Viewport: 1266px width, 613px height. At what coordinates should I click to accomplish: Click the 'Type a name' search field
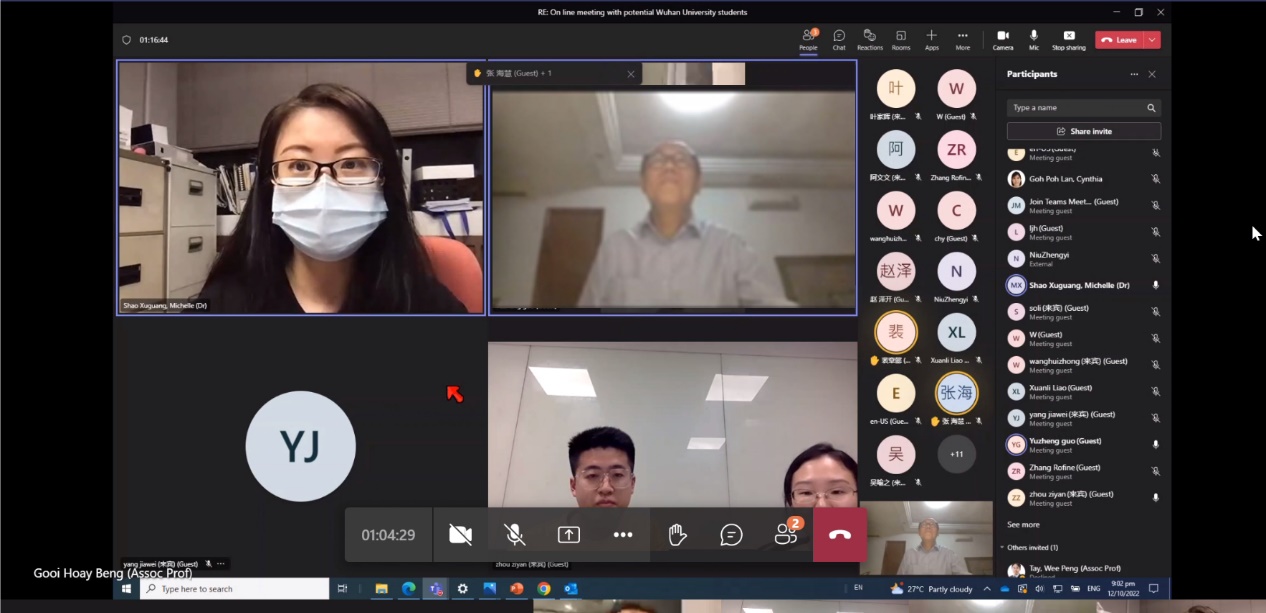click(1075, 108)
